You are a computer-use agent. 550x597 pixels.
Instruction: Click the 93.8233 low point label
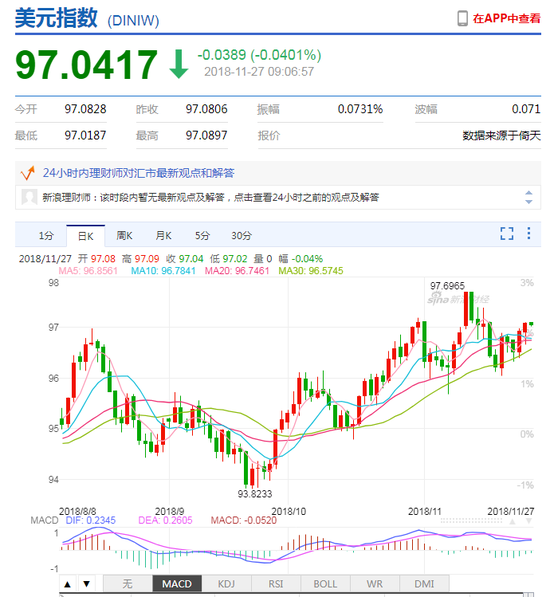point(255,494)
